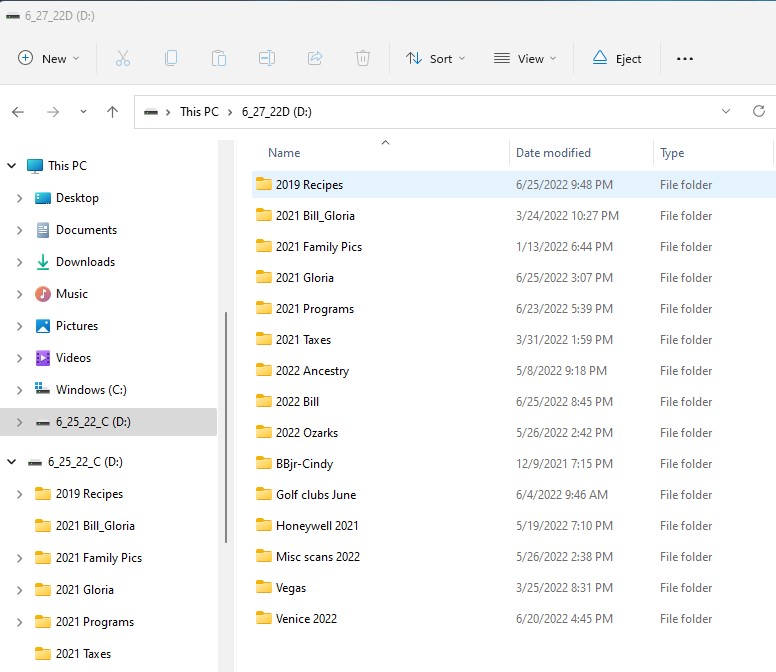The height and width of the screenshot is (672, 776).
Task: Eject the D: drive
Action: click(617, 58)
